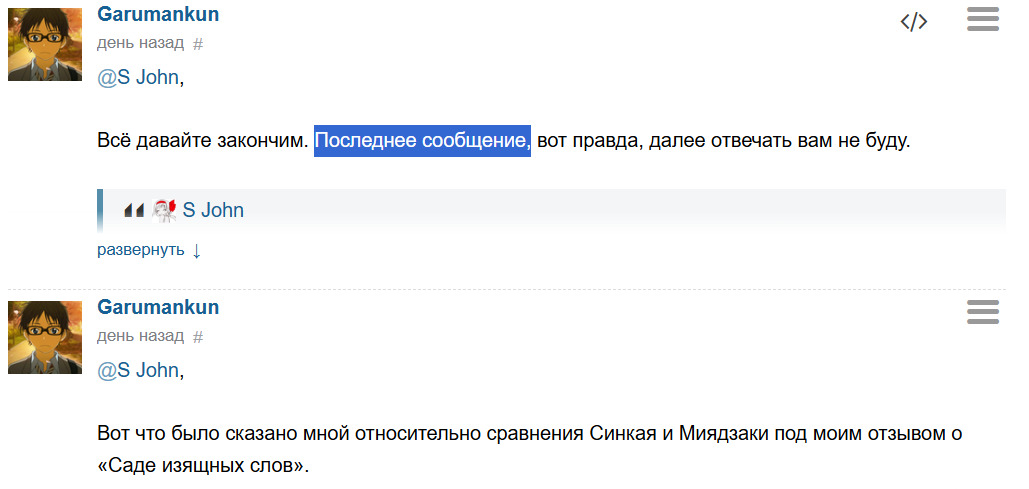1029x489 pixels.
Task: Open Garumankun's profile from the first comment's username
Action: pyautogui.click(x=158, y=14)
